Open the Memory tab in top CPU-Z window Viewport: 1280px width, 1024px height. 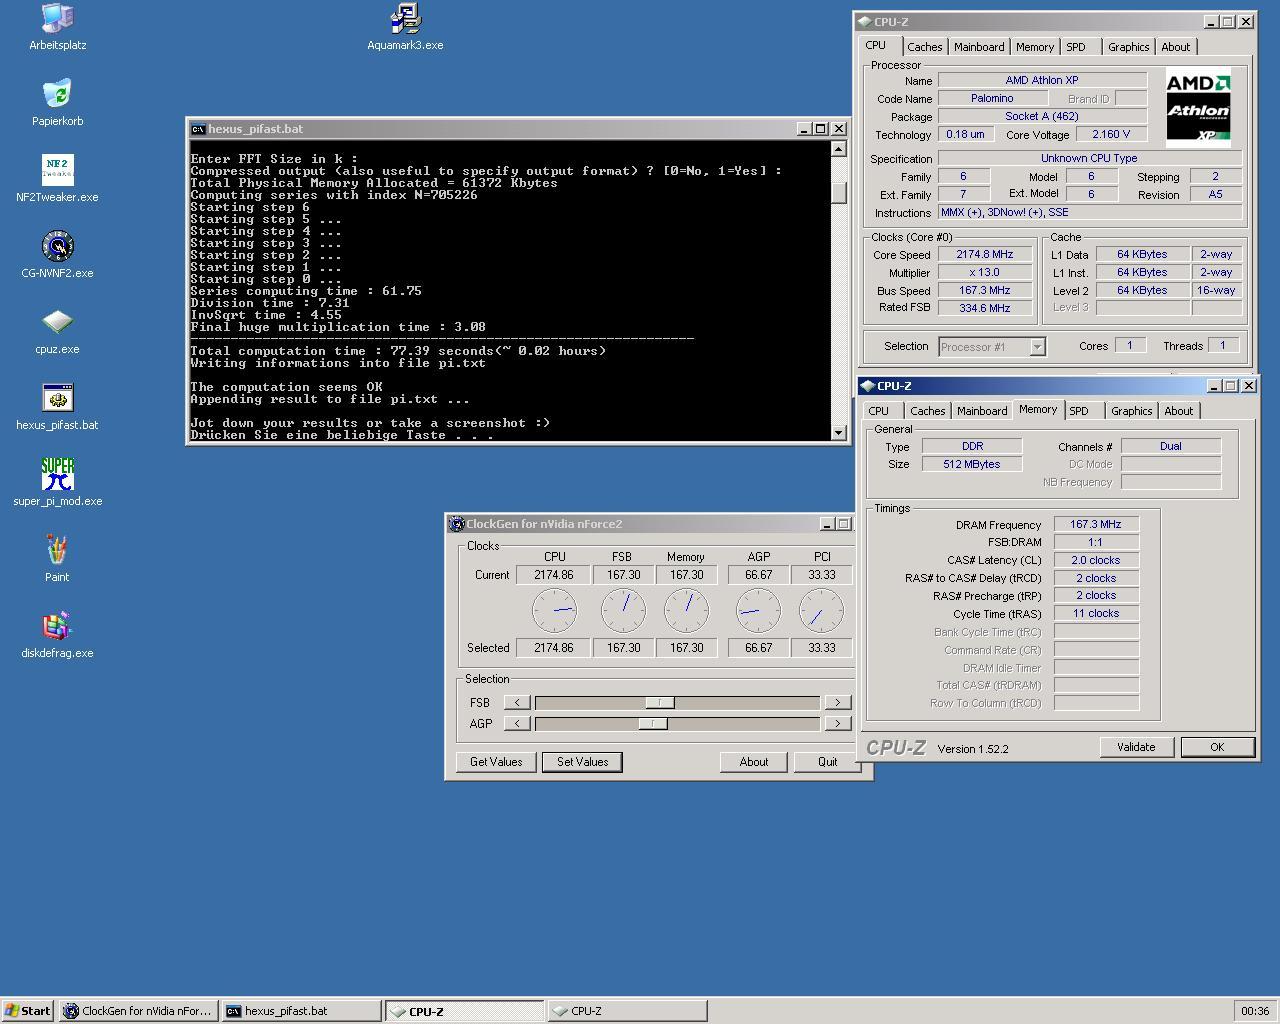[x=1034, y=47]
